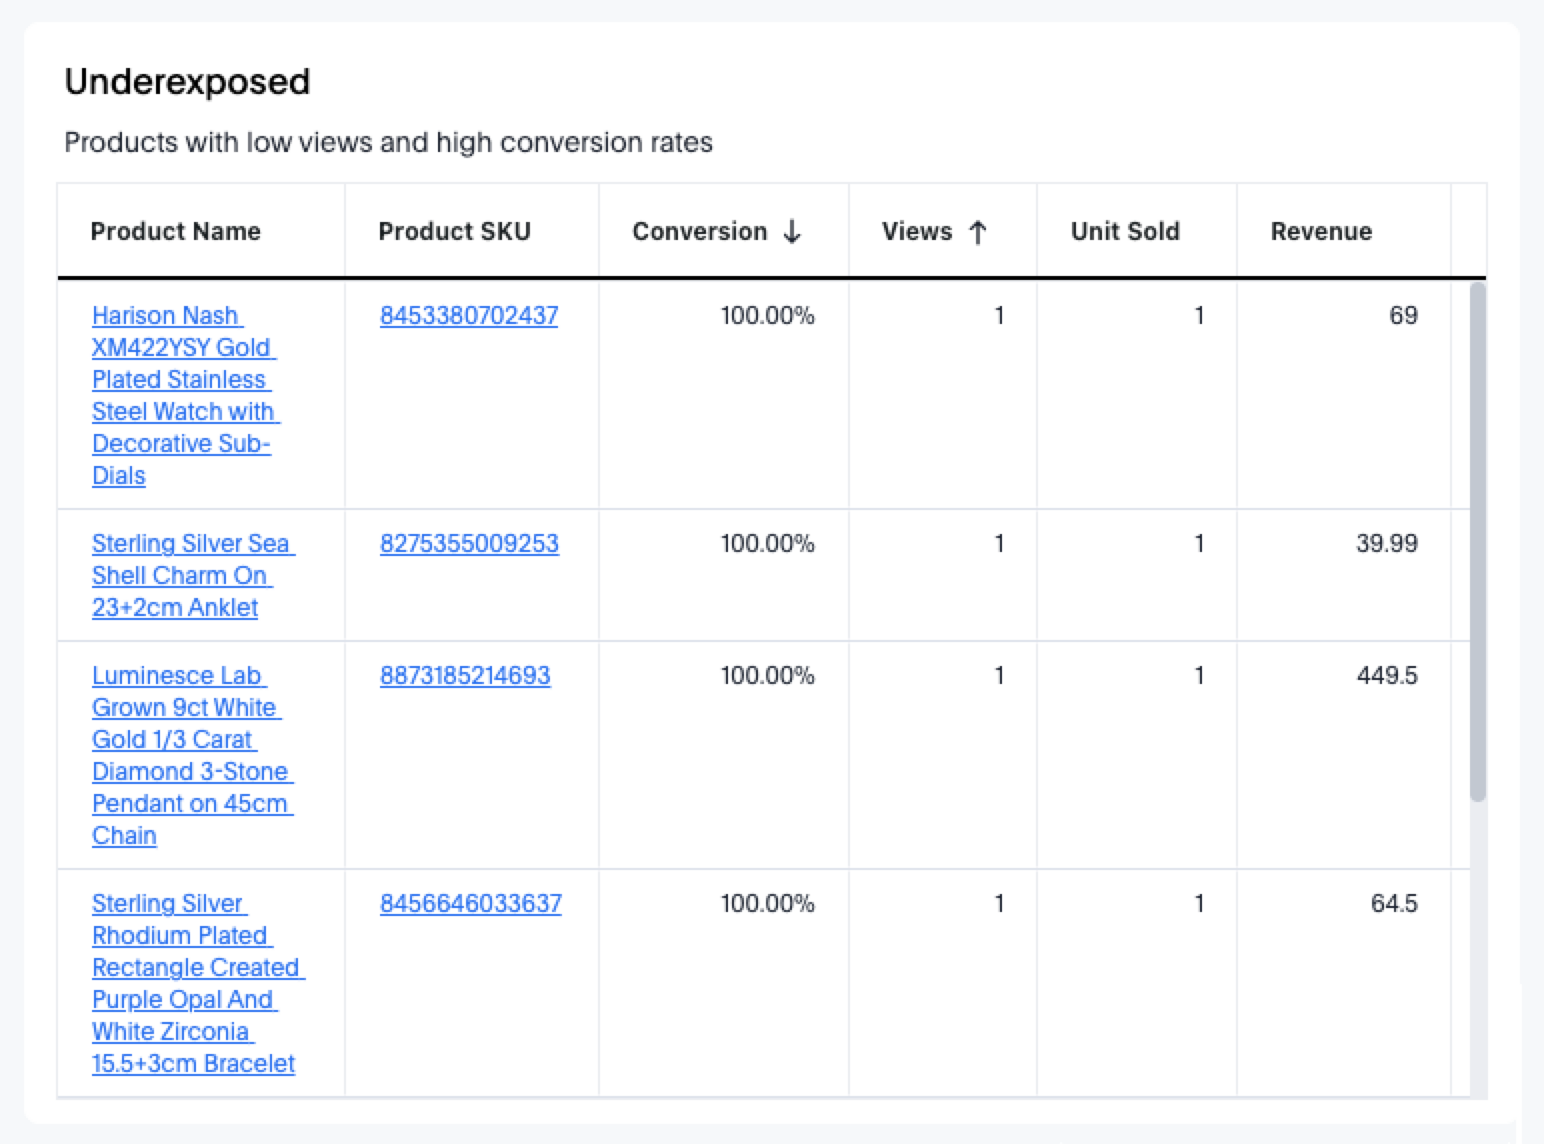Sort by Product SKU column header

coord(454,232)
